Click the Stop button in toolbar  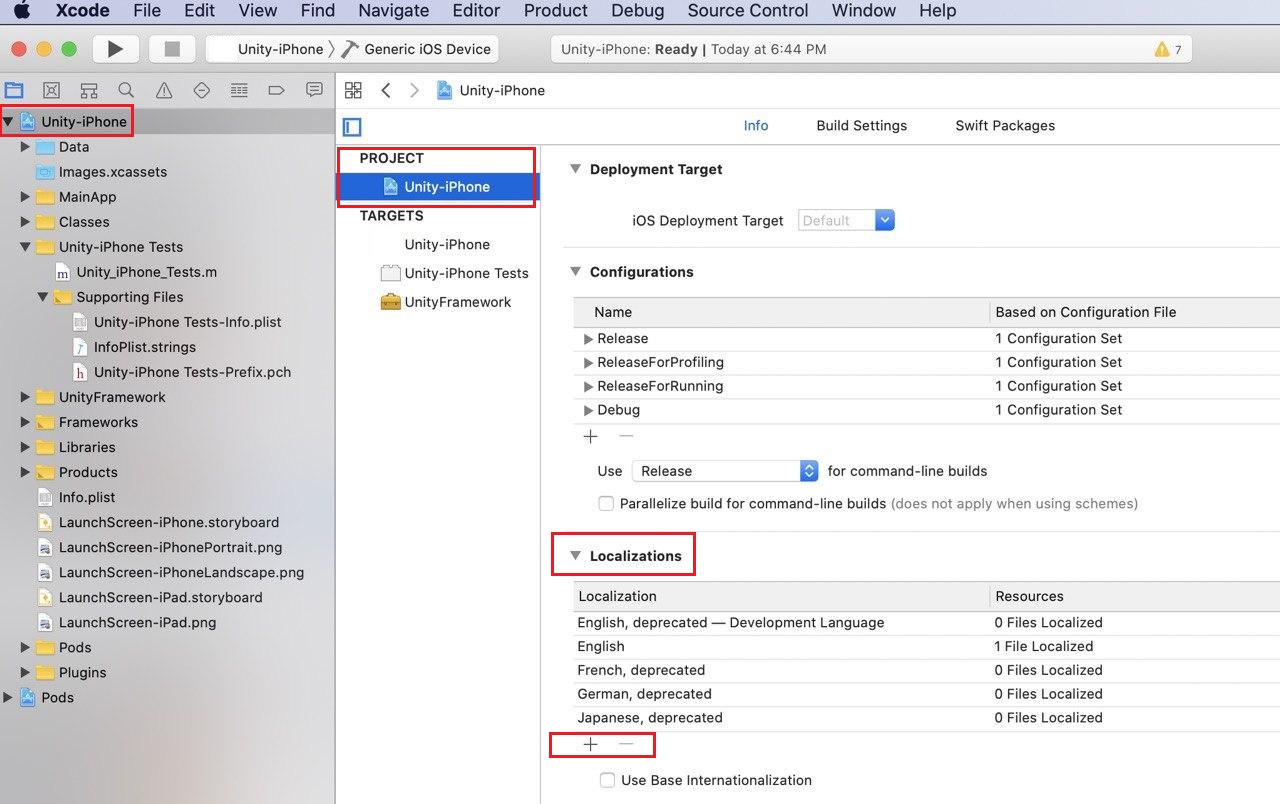(x=172, y=49)
